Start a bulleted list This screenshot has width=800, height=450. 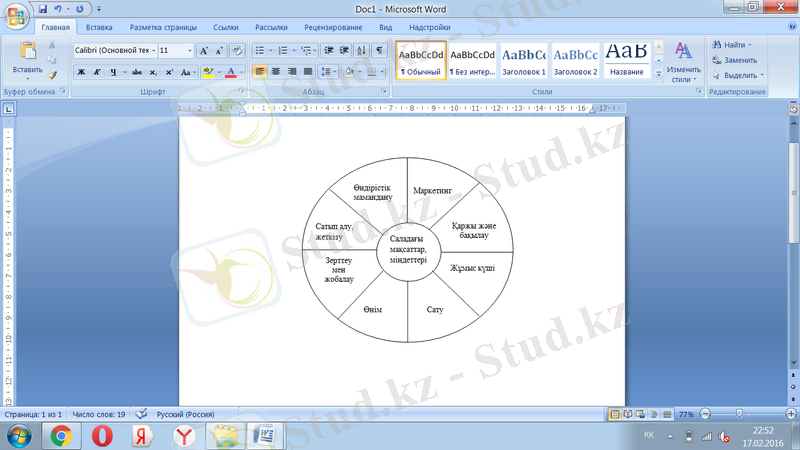click(x=259, y=50)
